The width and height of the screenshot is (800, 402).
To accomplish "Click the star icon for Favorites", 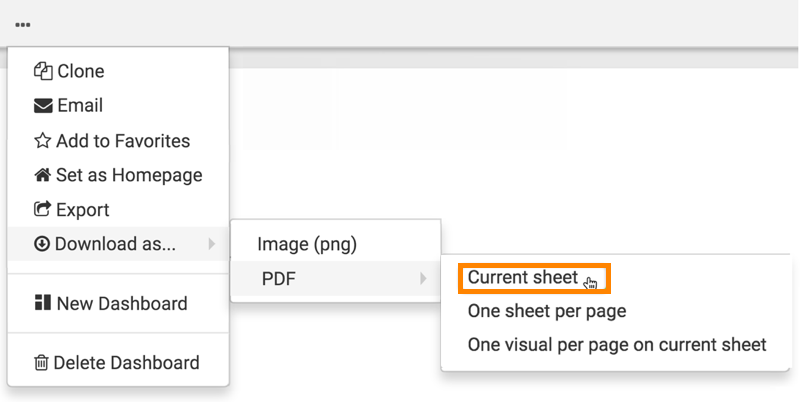I will [x=43, y=141].
